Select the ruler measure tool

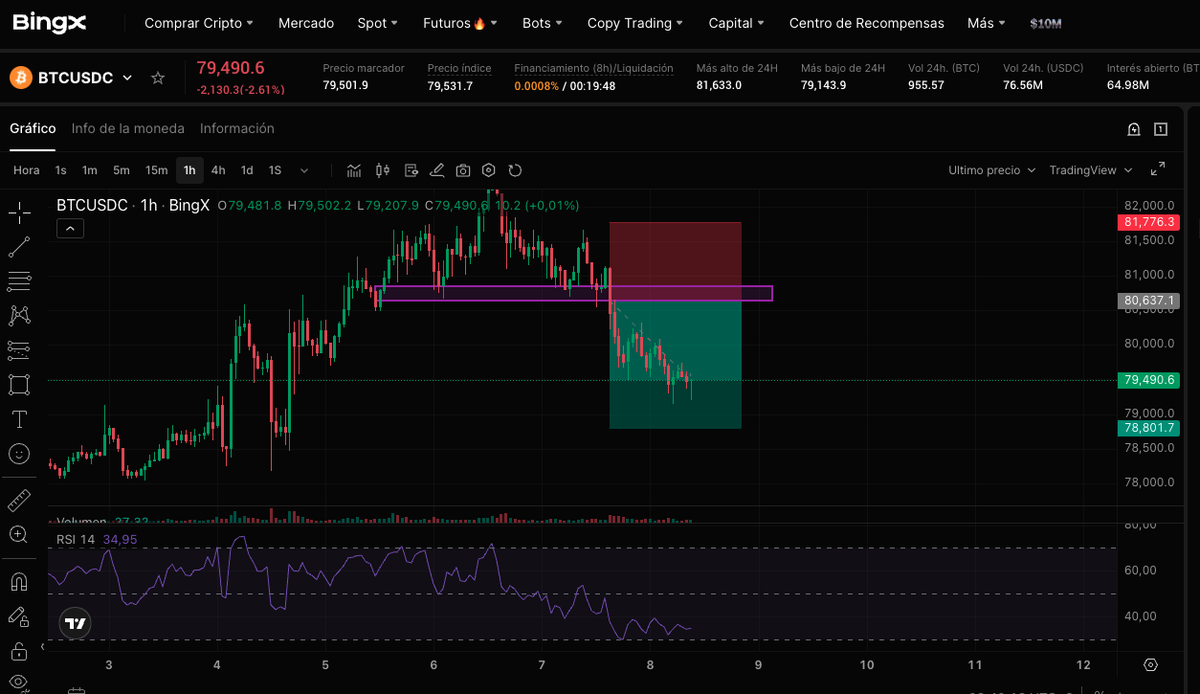click(x=18, y=500)
